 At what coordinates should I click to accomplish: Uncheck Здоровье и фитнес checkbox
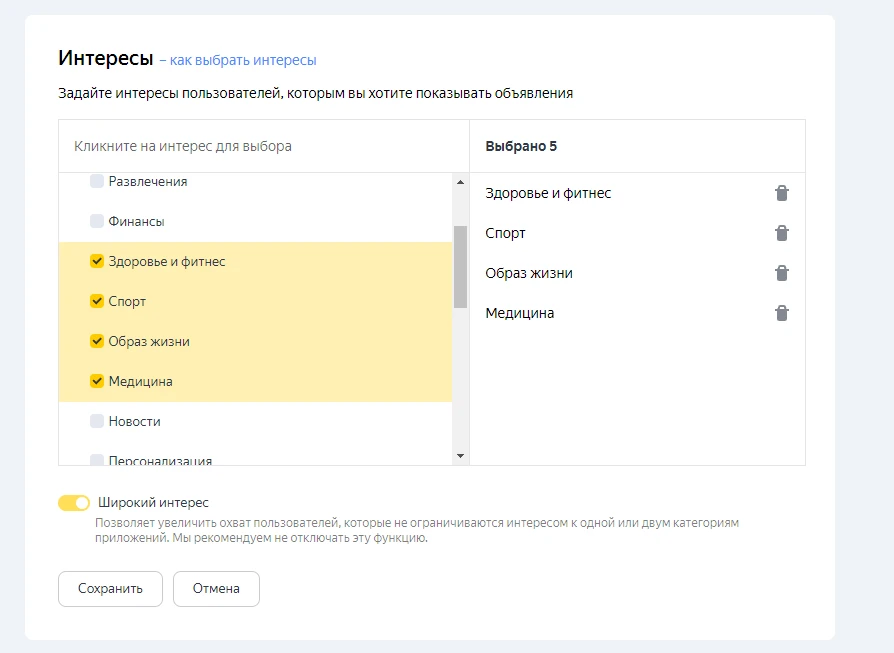(x=97, y=261)
